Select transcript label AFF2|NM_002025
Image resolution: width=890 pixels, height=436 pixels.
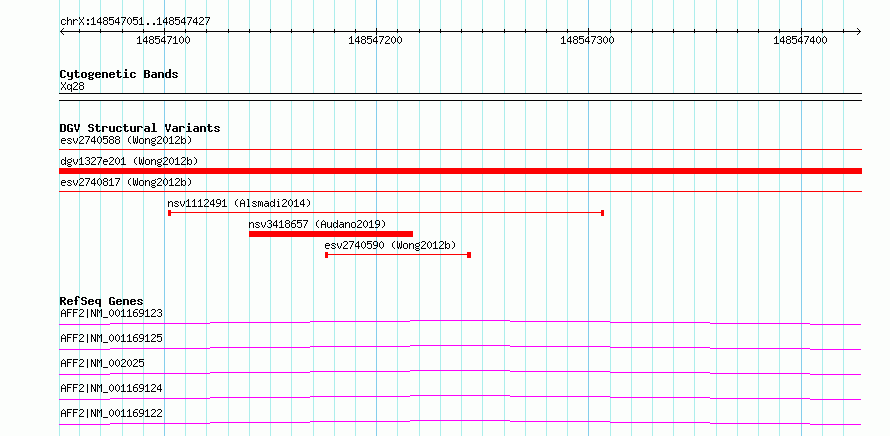[x=102, y=363]
